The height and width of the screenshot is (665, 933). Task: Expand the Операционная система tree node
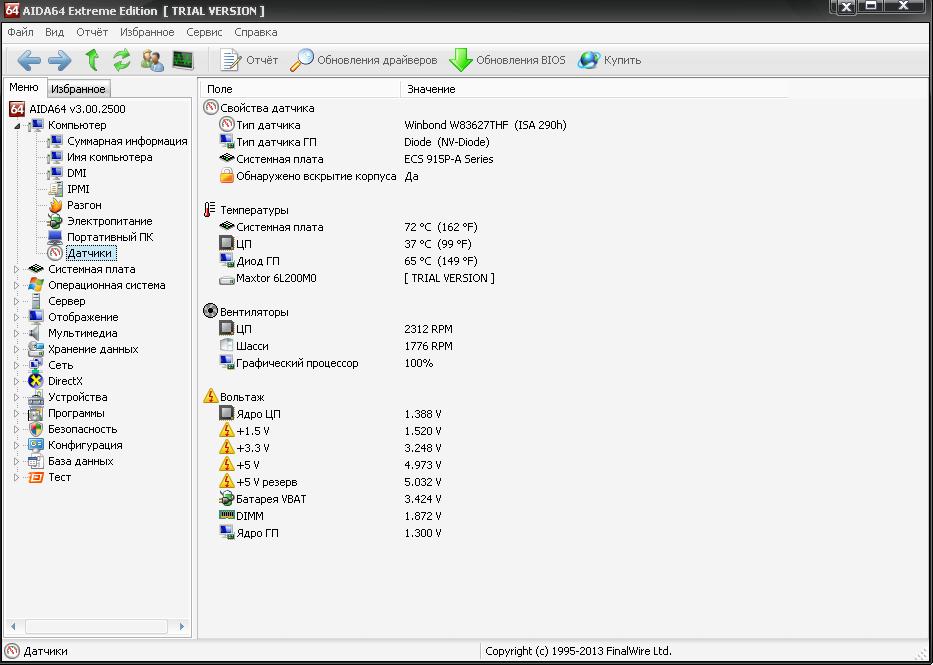point(16,285)
